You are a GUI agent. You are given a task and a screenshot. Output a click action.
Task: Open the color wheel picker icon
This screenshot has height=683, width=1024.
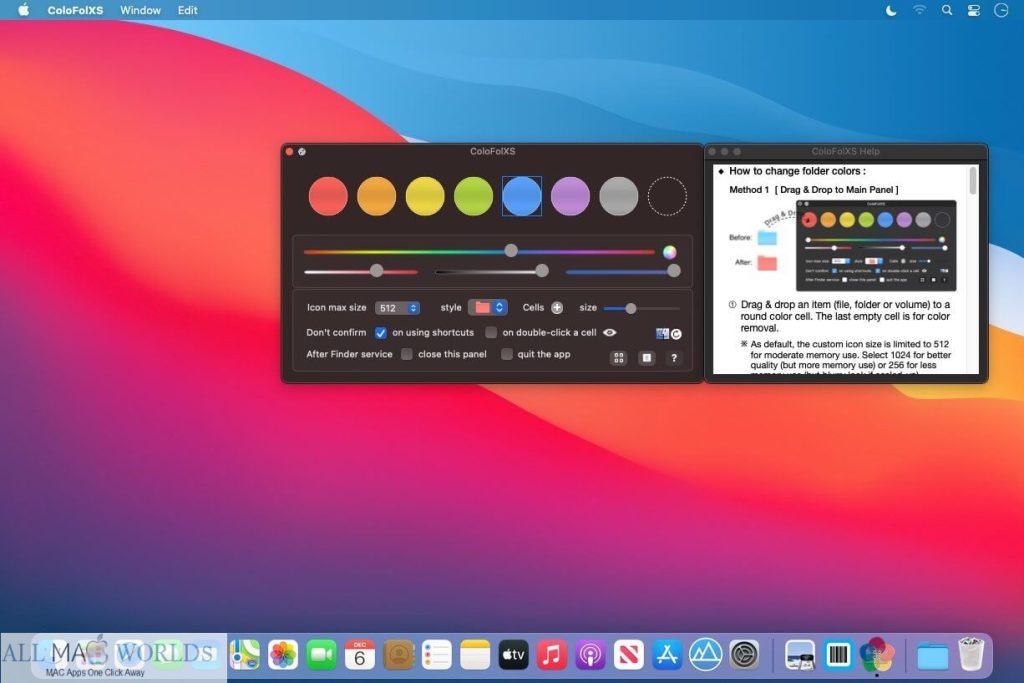[669, 252]
